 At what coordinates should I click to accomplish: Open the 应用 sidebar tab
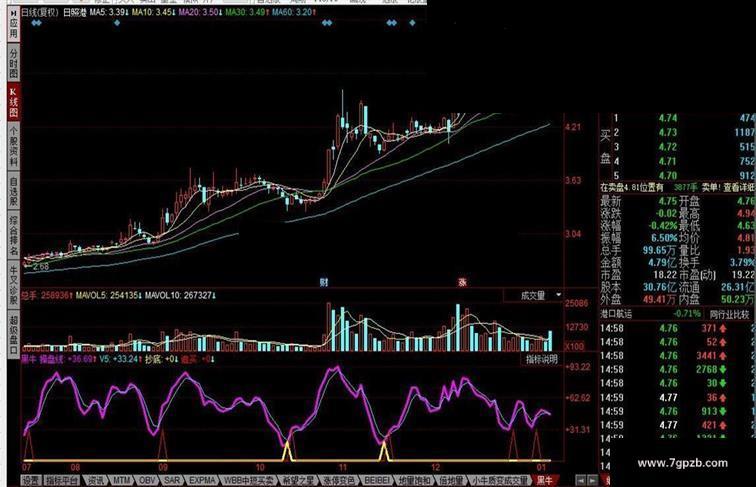(14, 25)
